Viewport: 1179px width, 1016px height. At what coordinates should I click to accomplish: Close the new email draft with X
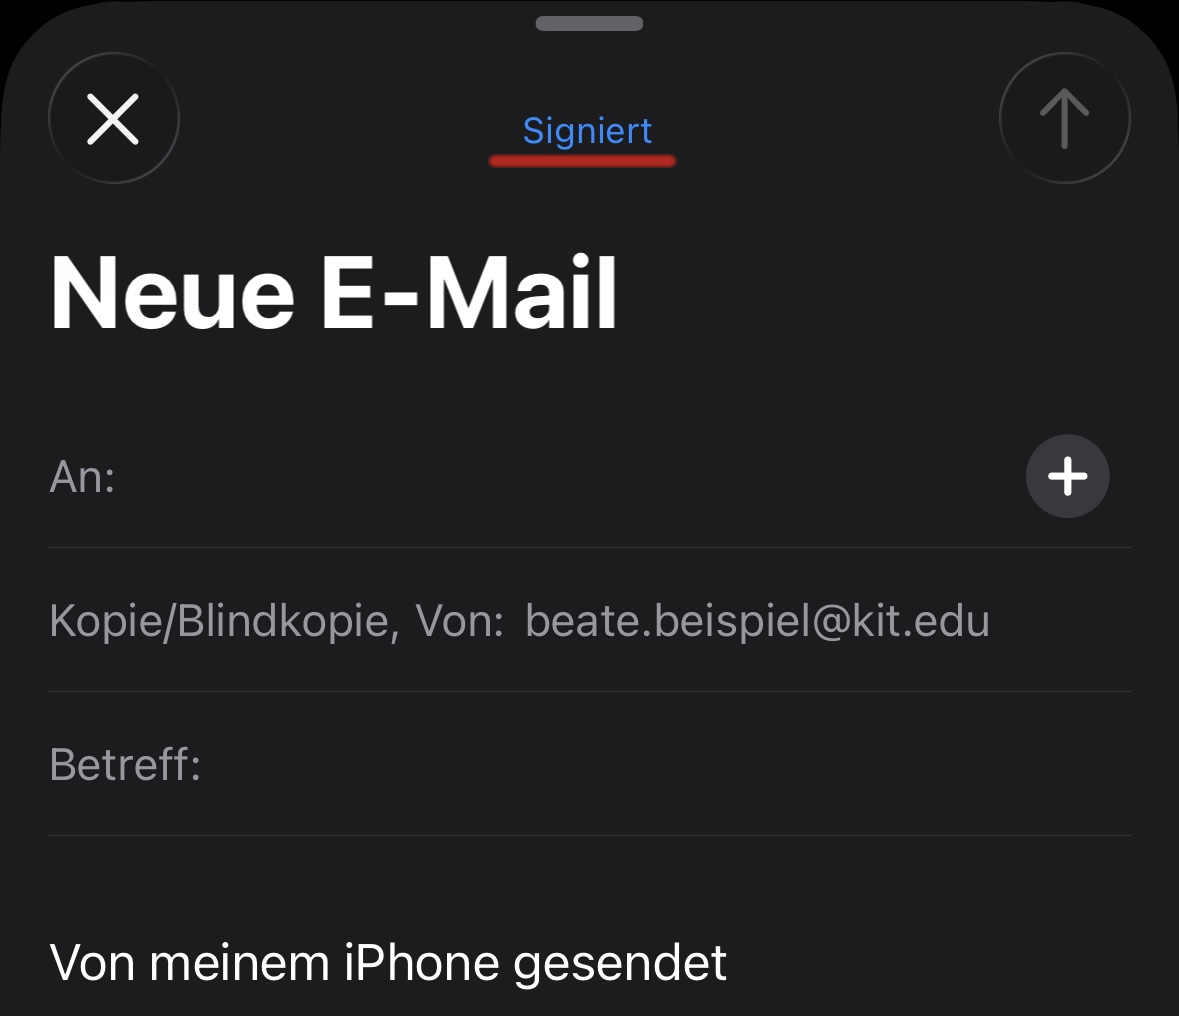coord(113,119)
